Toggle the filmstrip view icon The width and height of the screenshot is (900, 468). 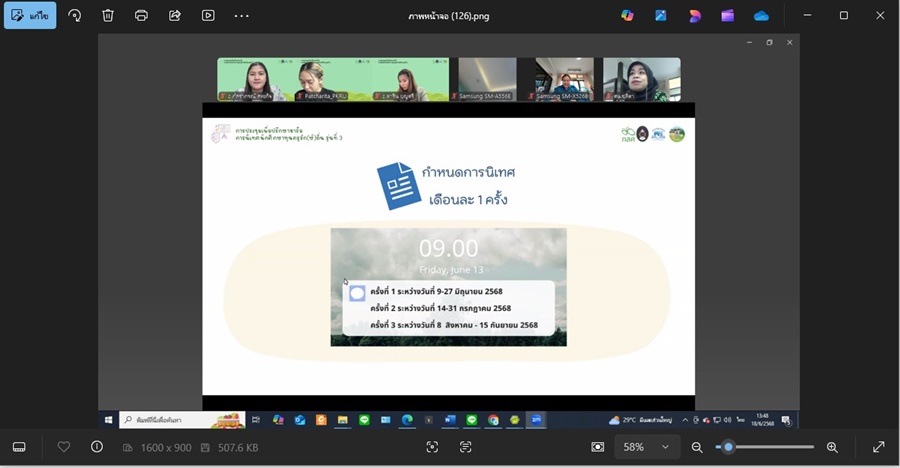19,447
